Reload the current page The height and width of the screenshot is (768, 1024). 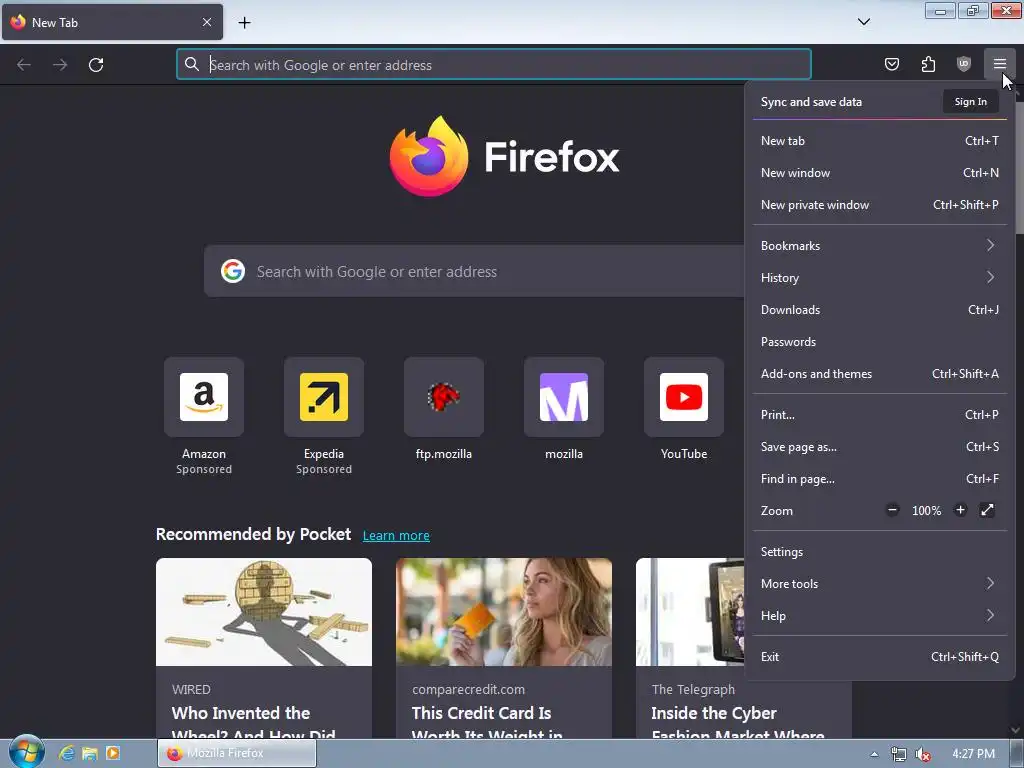coord(96,65)
